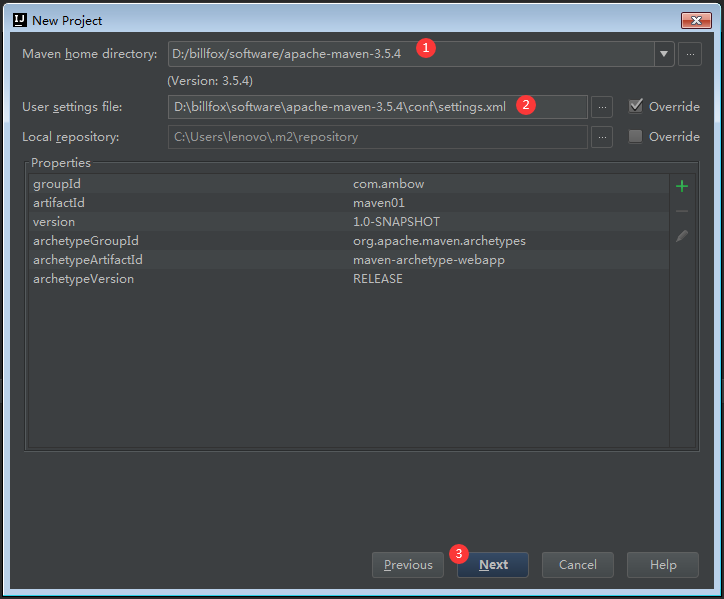Screen dimensions: 724x599
Task: Click the minus remove property icon
Action: 682,211
